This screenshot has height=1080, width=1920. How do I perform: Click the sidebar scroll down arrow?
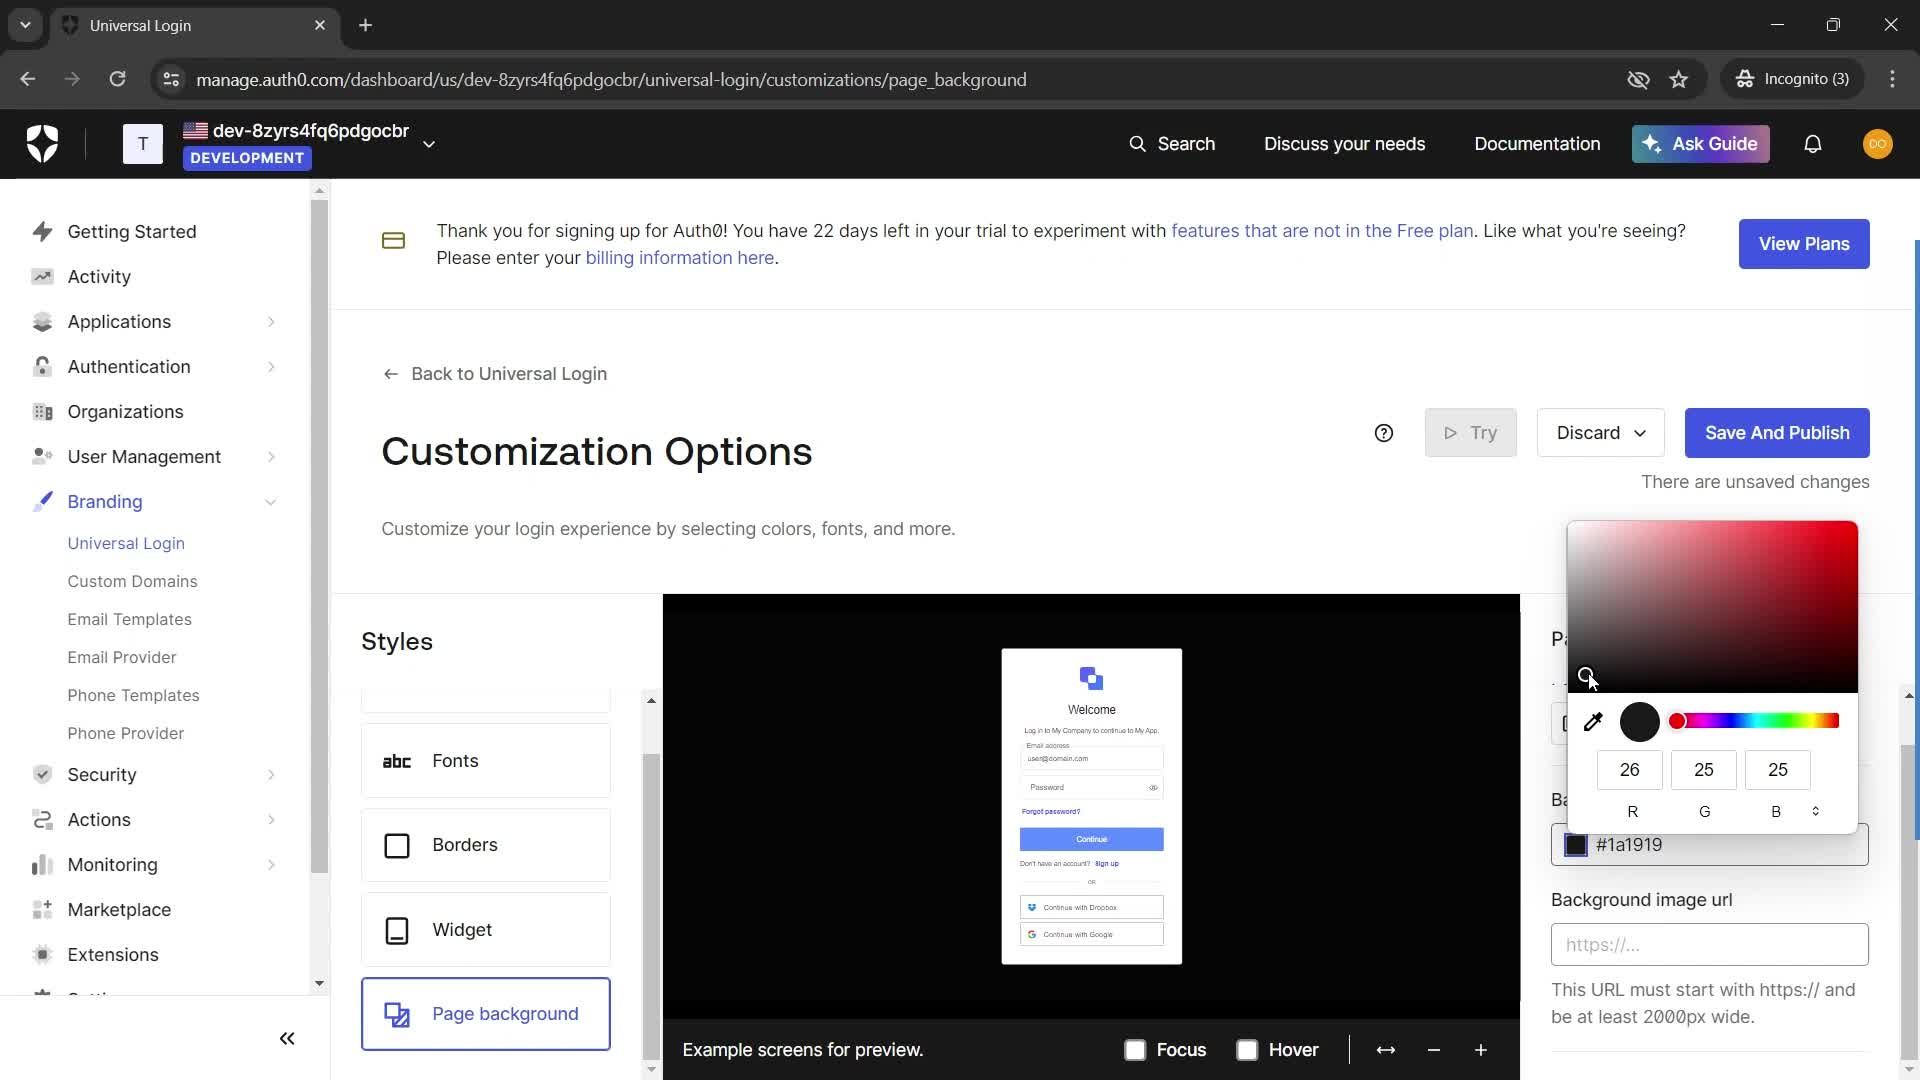[319, 983]
